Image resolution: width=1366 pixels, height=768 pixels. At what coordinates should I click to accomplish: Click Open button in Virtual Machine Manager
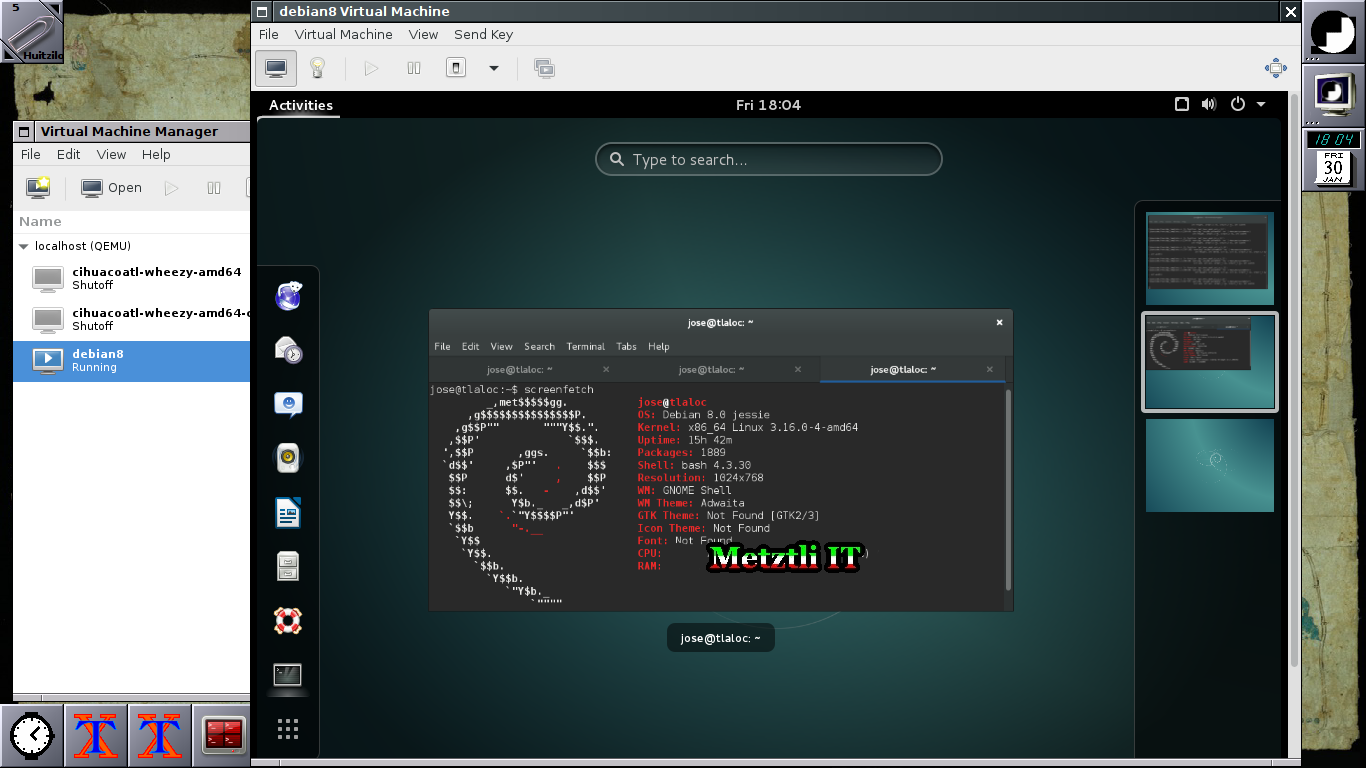112,187
